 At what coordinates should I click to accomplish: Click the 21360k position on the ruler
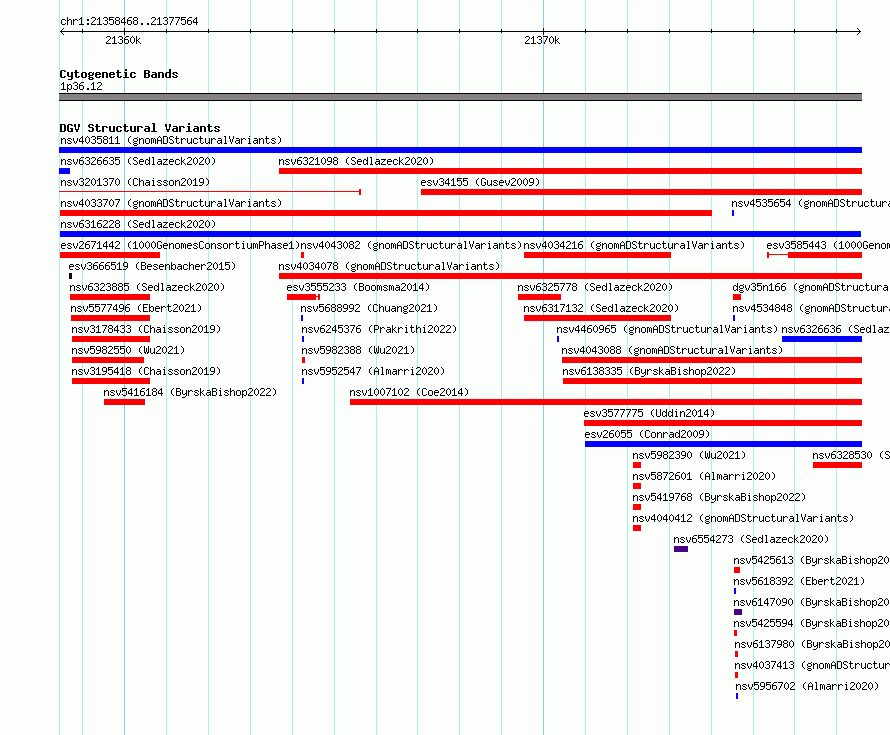(x=123, y=40)
